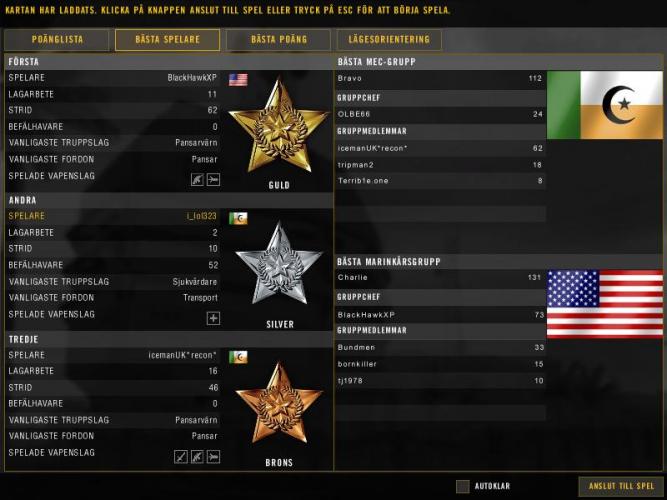Select squad leader BlackHawkXP in the Charlie group
This screenshot has height=500, width=667.
tap(440, 315)
